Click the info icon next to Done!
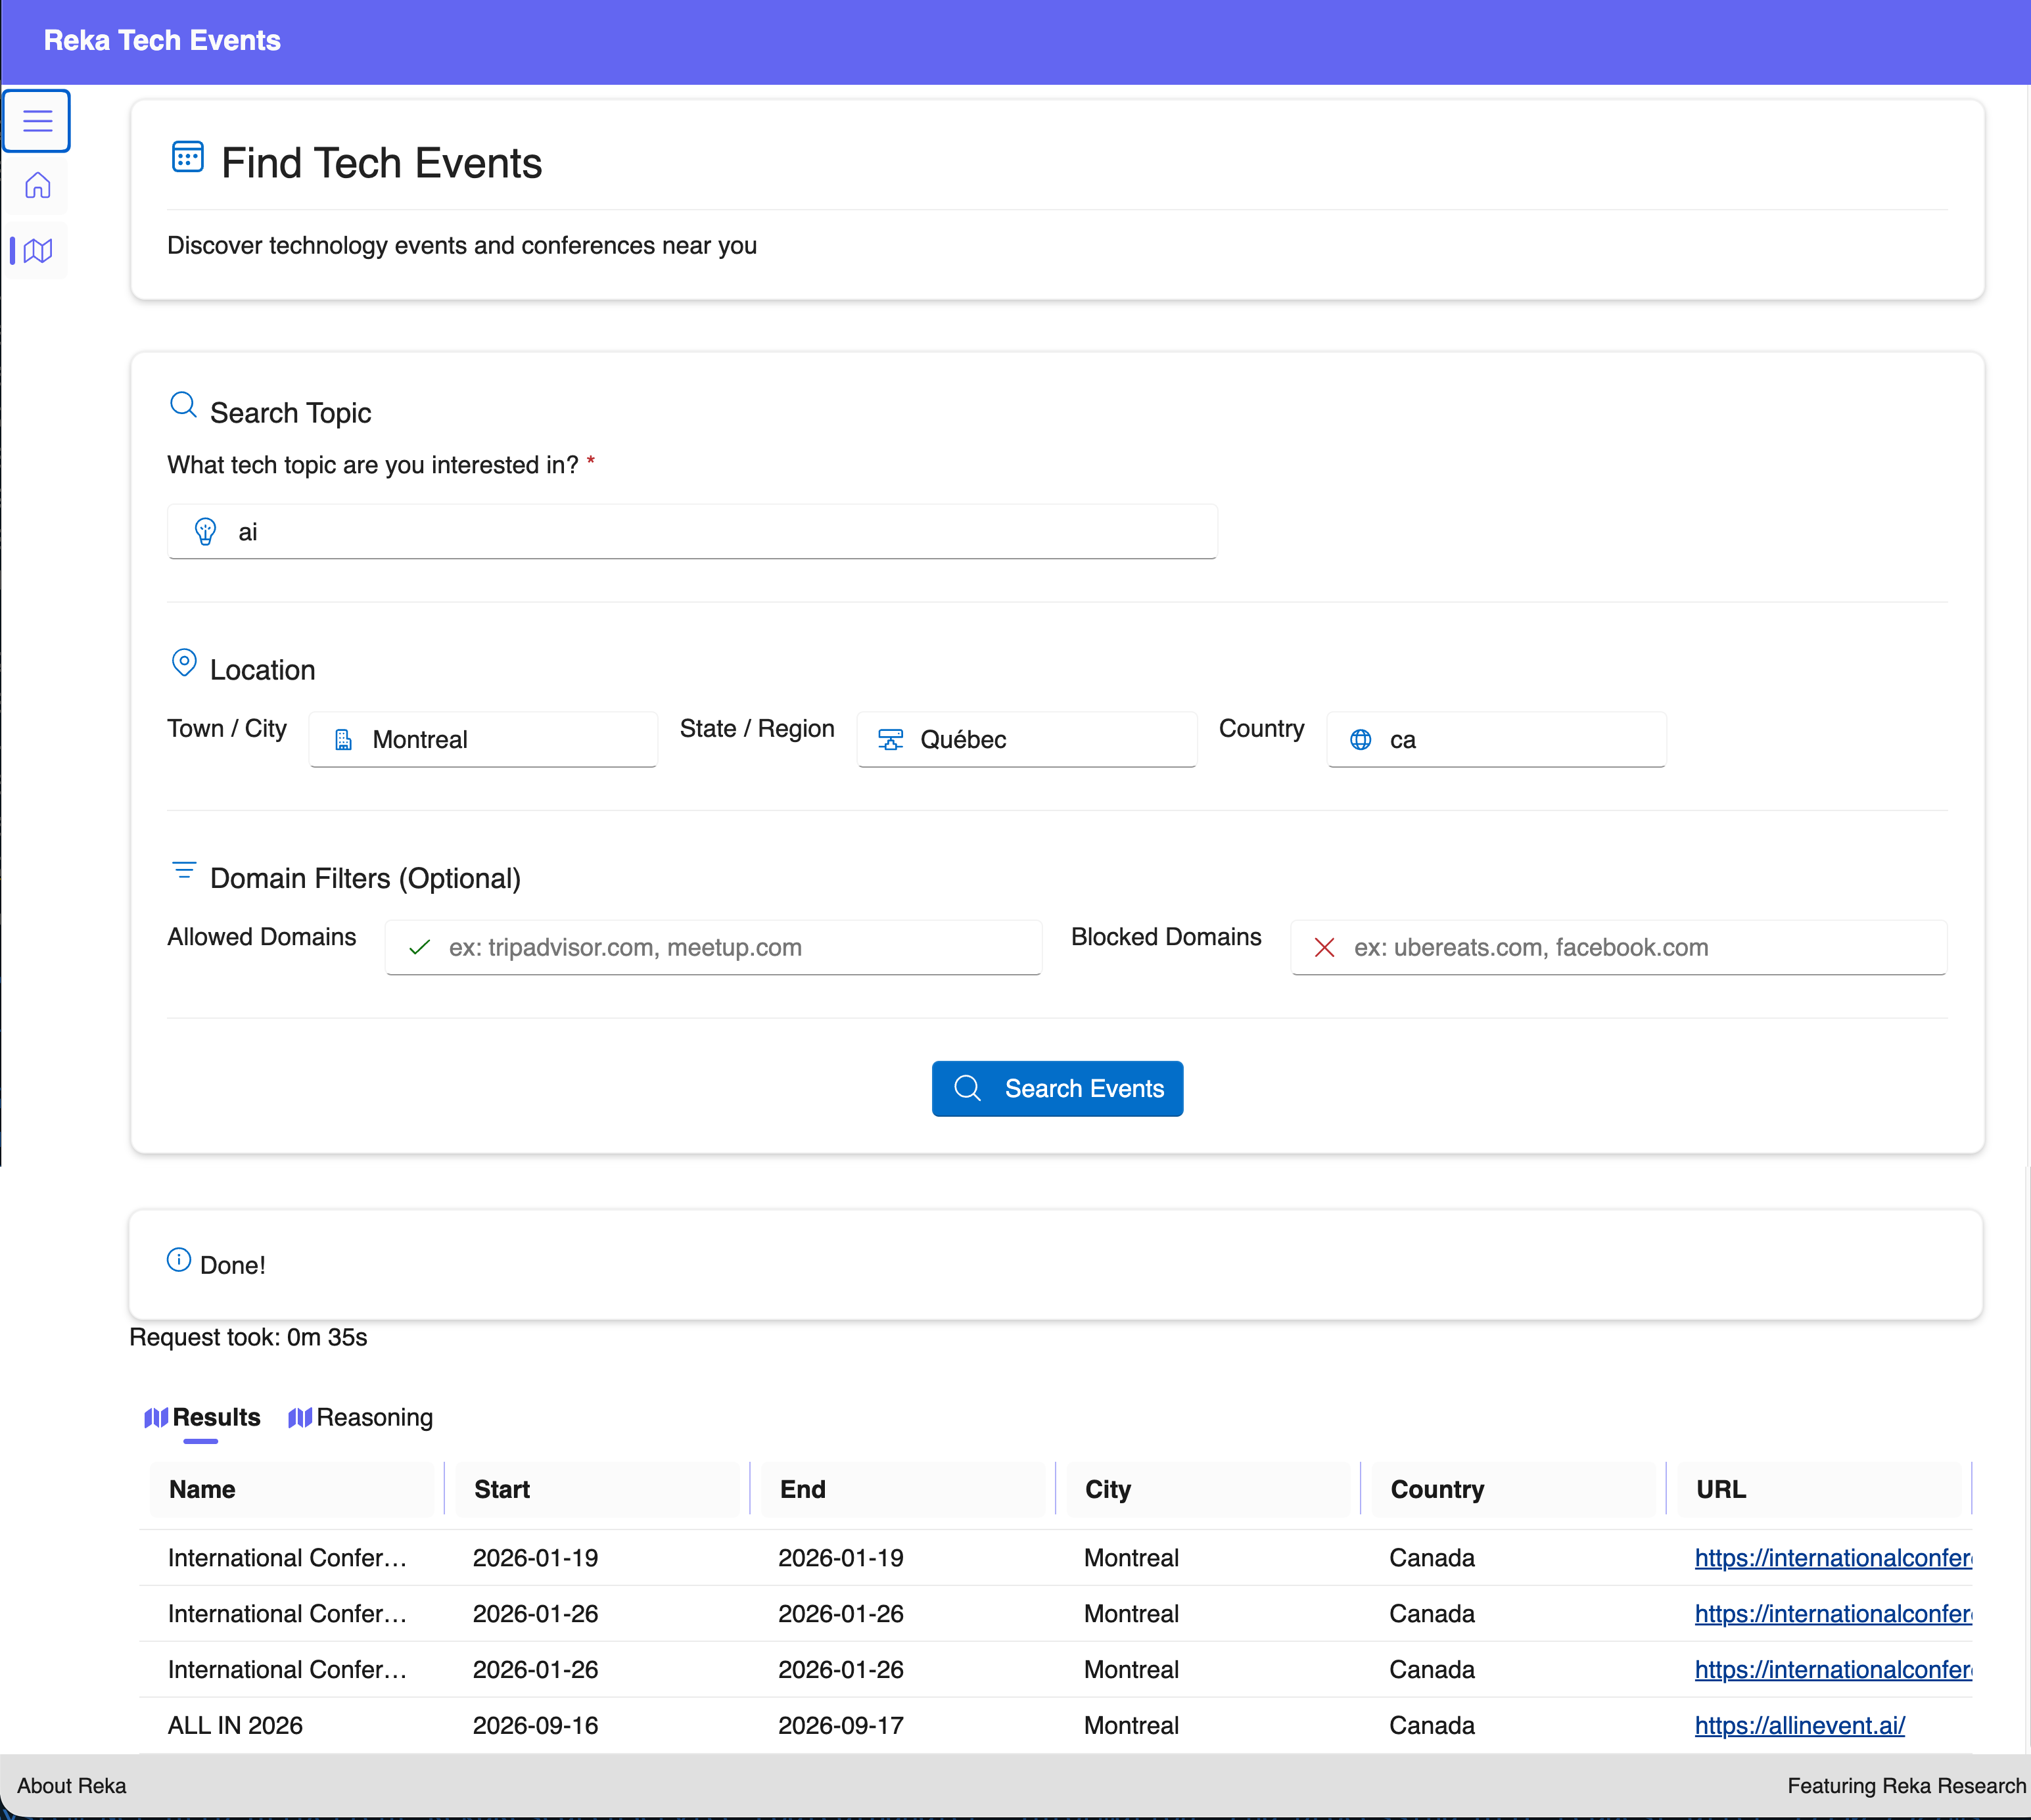 179,1260
